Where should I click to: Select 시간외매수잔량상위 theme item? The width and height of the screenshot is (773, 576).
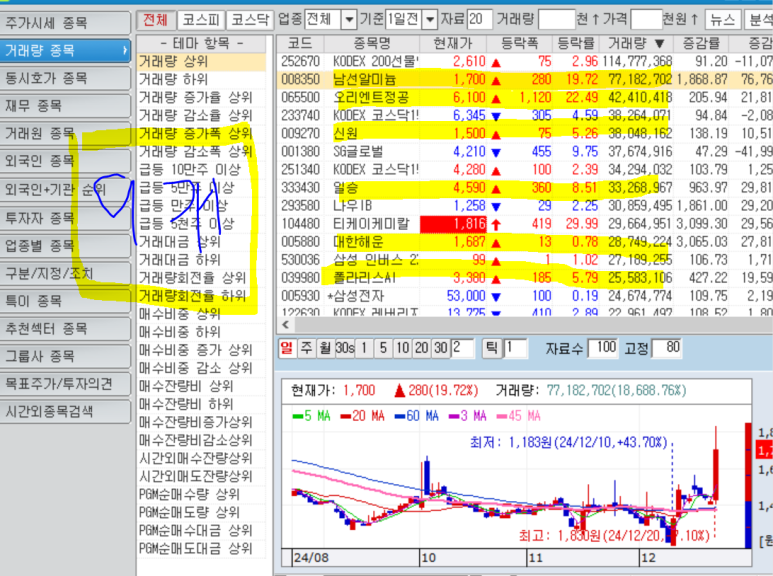pyautogui.click(x=201, y=458)
